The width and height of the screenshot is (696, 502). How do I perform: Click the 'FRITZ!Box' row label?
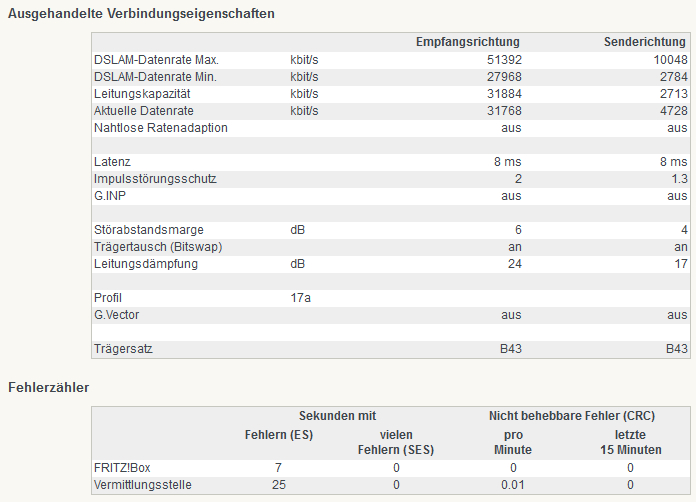click(122, 468)
